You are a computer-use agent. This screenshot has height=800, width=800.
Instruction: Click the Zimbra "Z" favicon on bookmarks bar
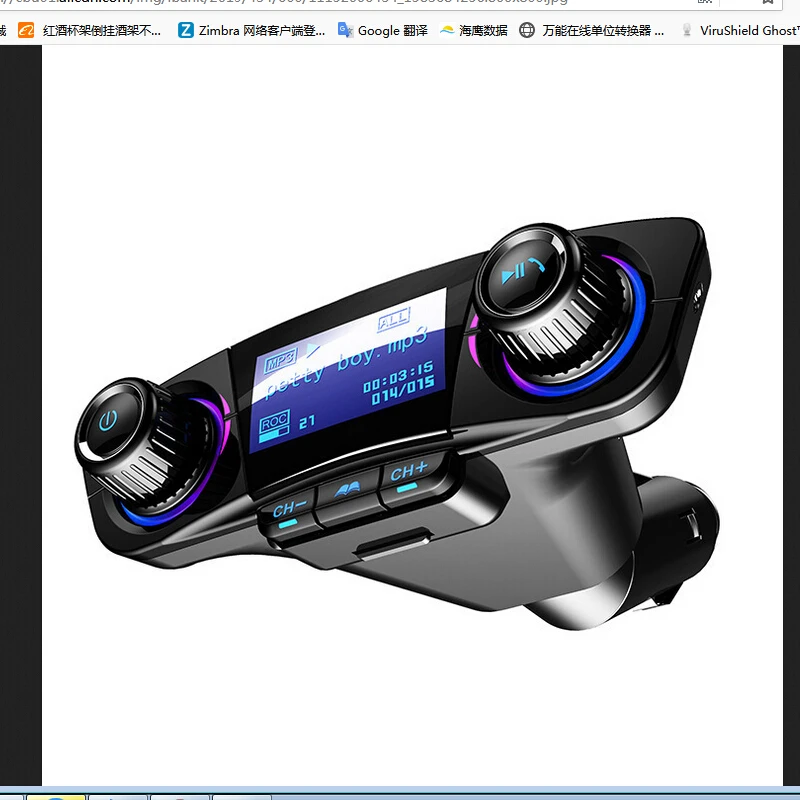click(x=185, y=30)
